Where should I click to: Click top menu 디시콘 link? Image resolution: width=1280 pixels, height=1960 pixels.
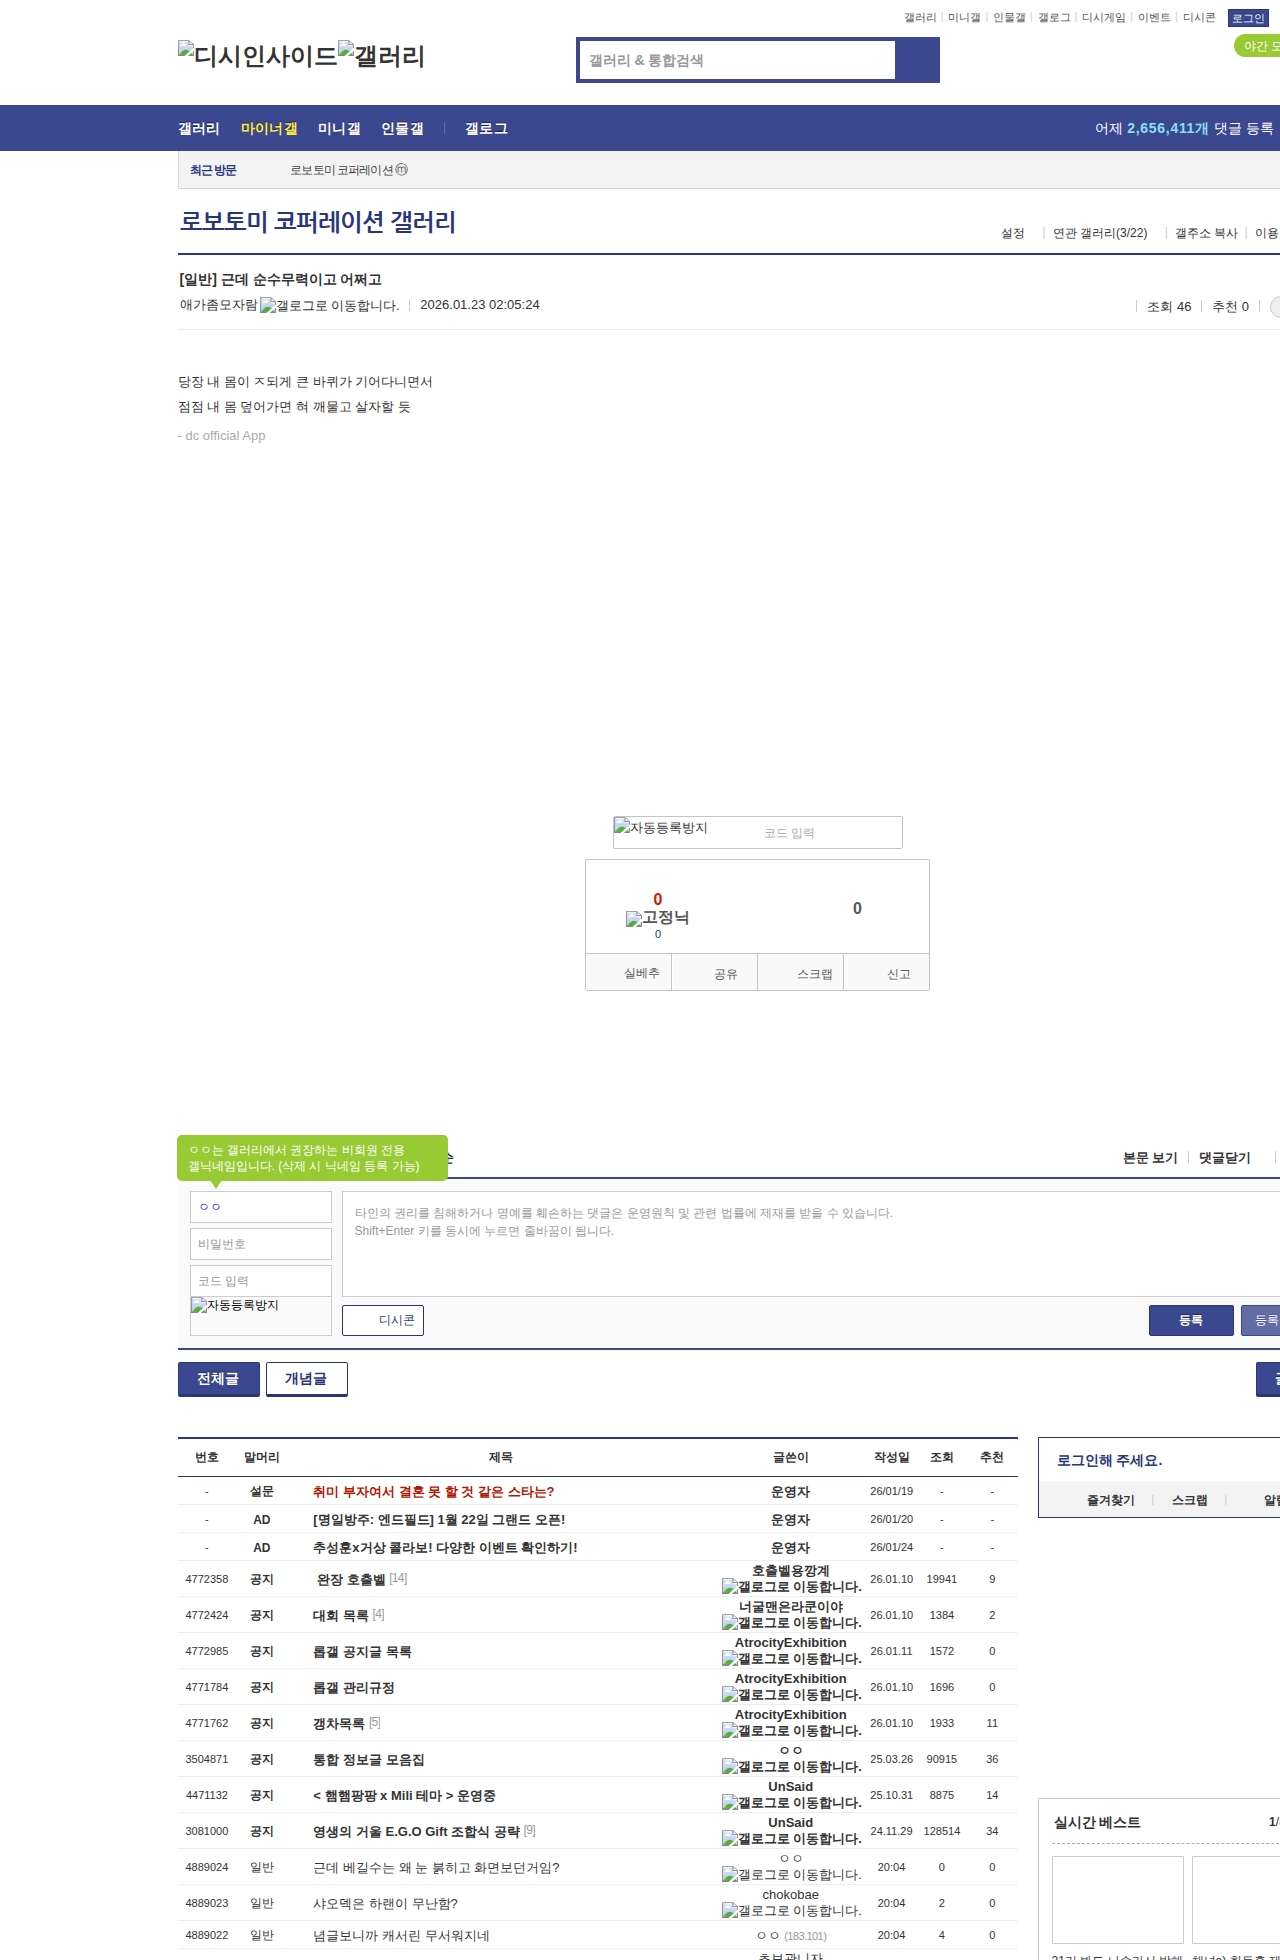tap(1199, 17)
